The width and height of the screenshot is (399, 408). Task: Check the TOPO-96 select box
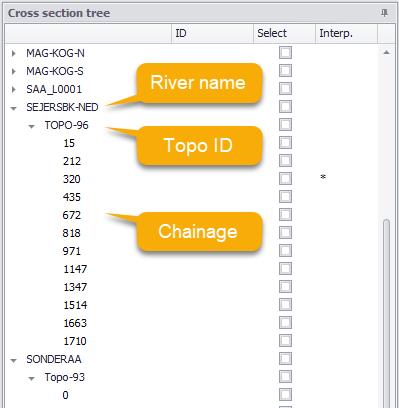tap(285, 125)
